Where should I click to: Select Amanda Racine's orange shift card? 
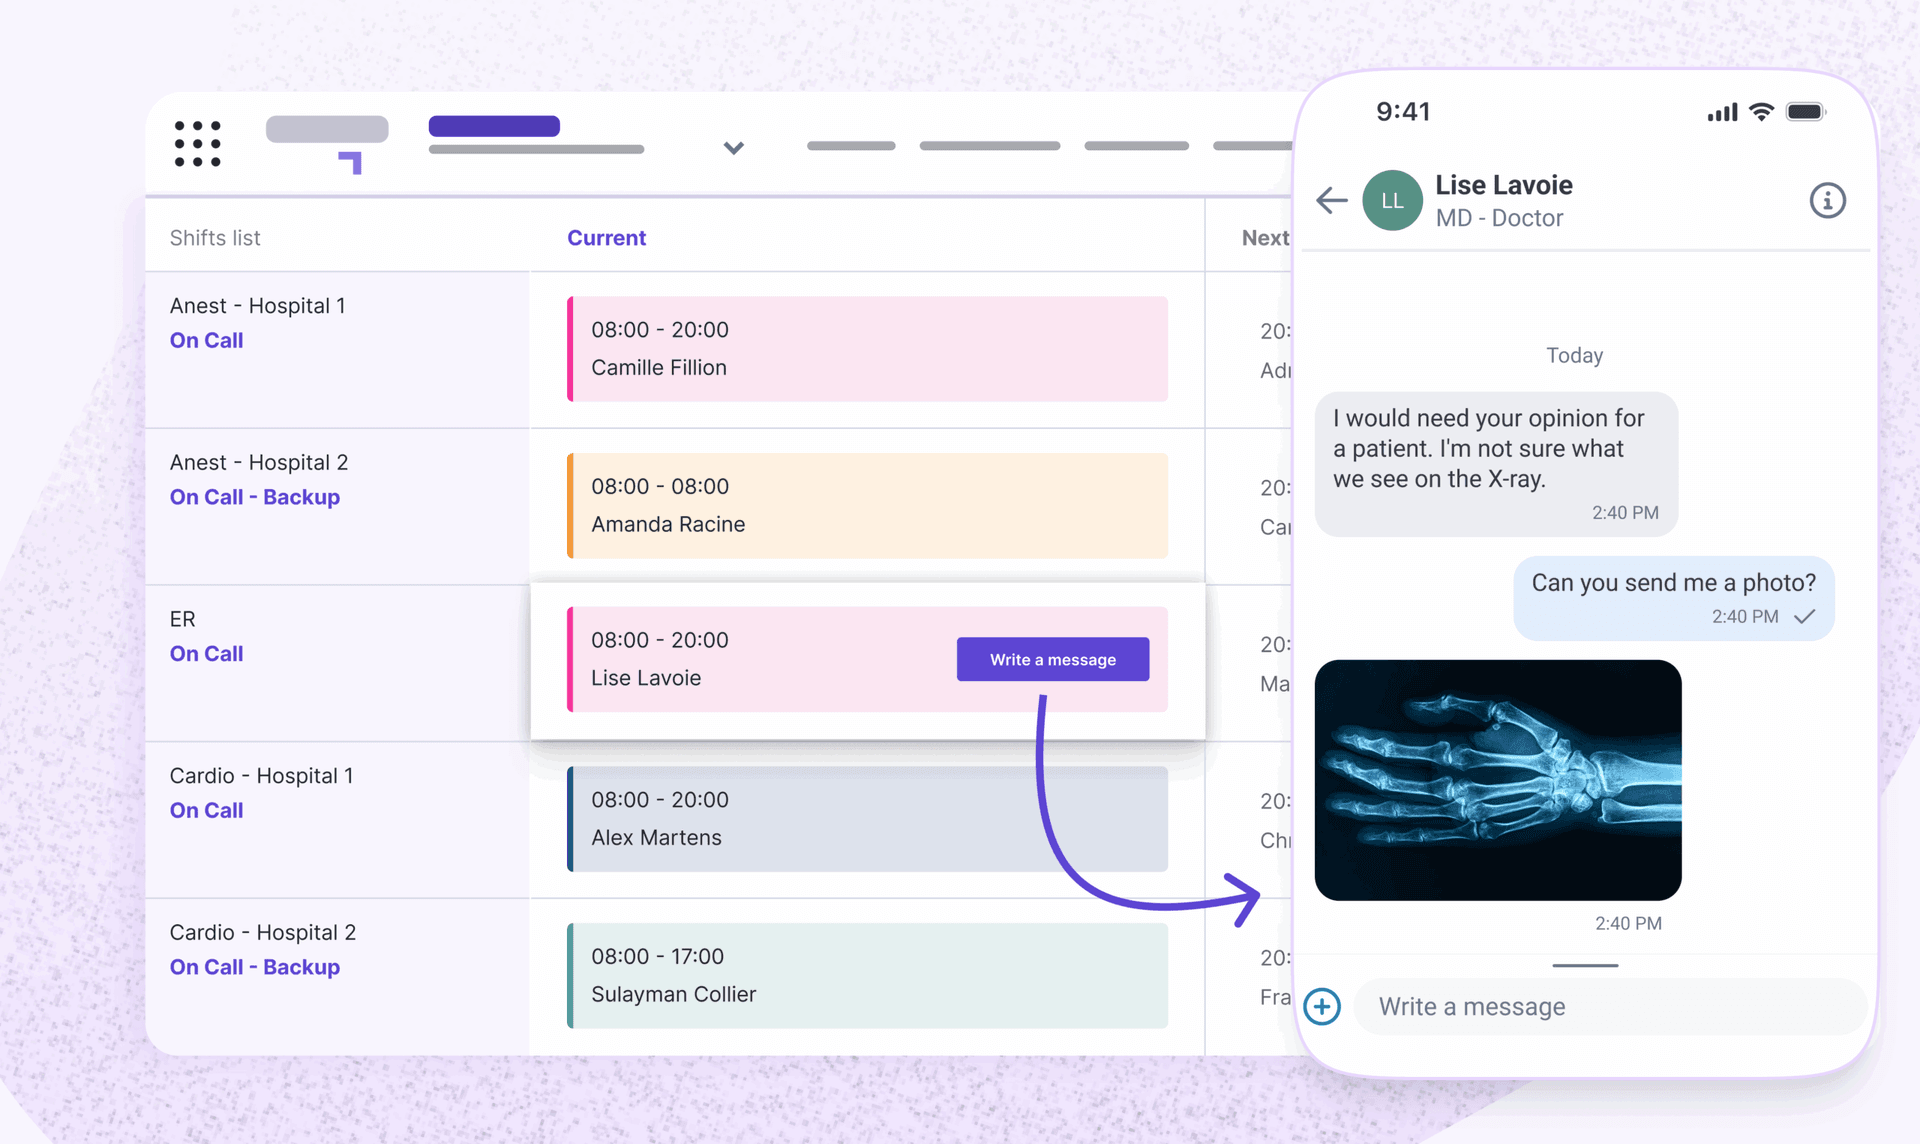867,505
